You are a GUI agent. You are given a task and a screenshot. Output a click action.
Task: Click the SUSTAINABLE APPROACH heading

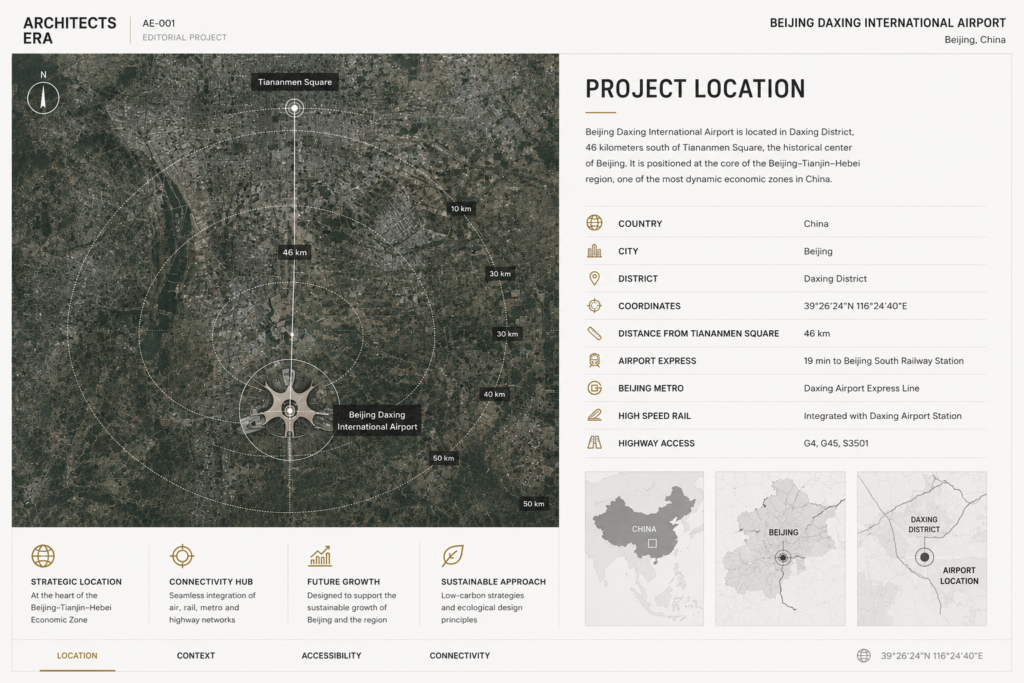click(493, 582)
